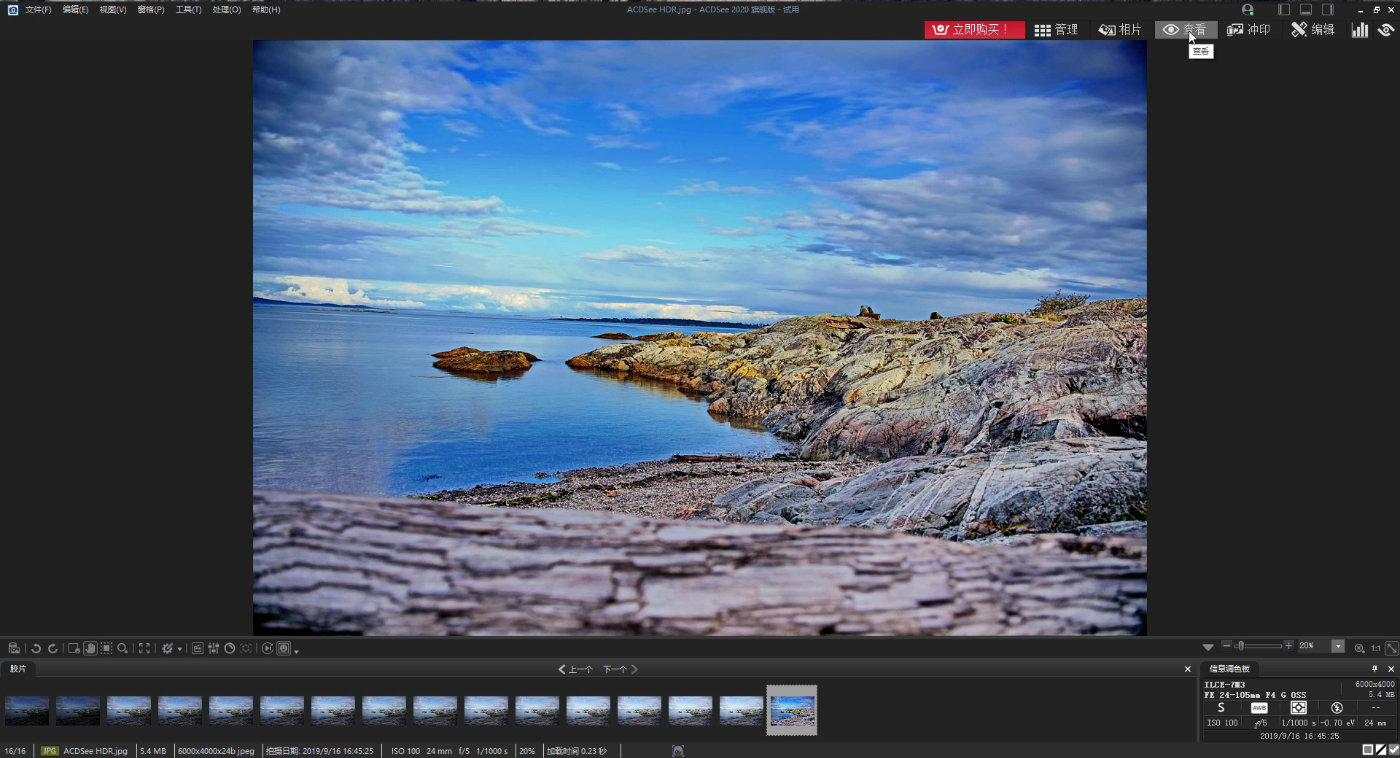Viewport: 1400px width, 758px height.
Task: Show image at 1:1 actual size
Action: tap(1376, 648)
